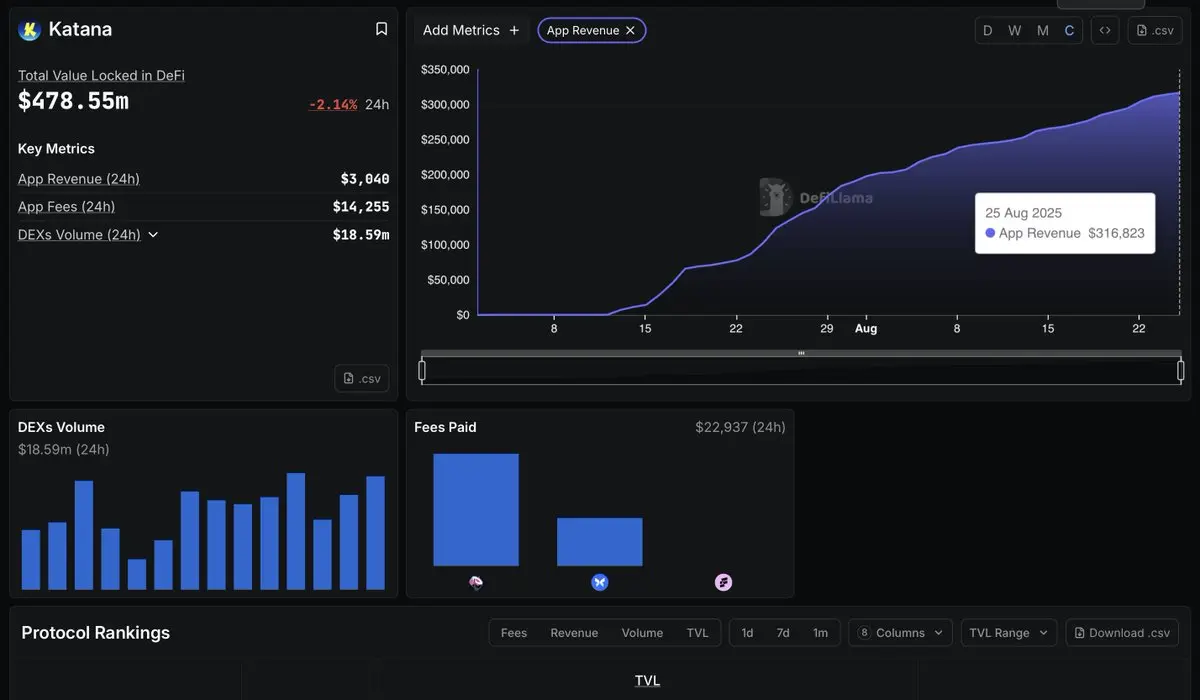Viewport: 1200px width, 700px height.
Task: Select the TVL tab in Protocol Rankings
Action: pos(697,633)
